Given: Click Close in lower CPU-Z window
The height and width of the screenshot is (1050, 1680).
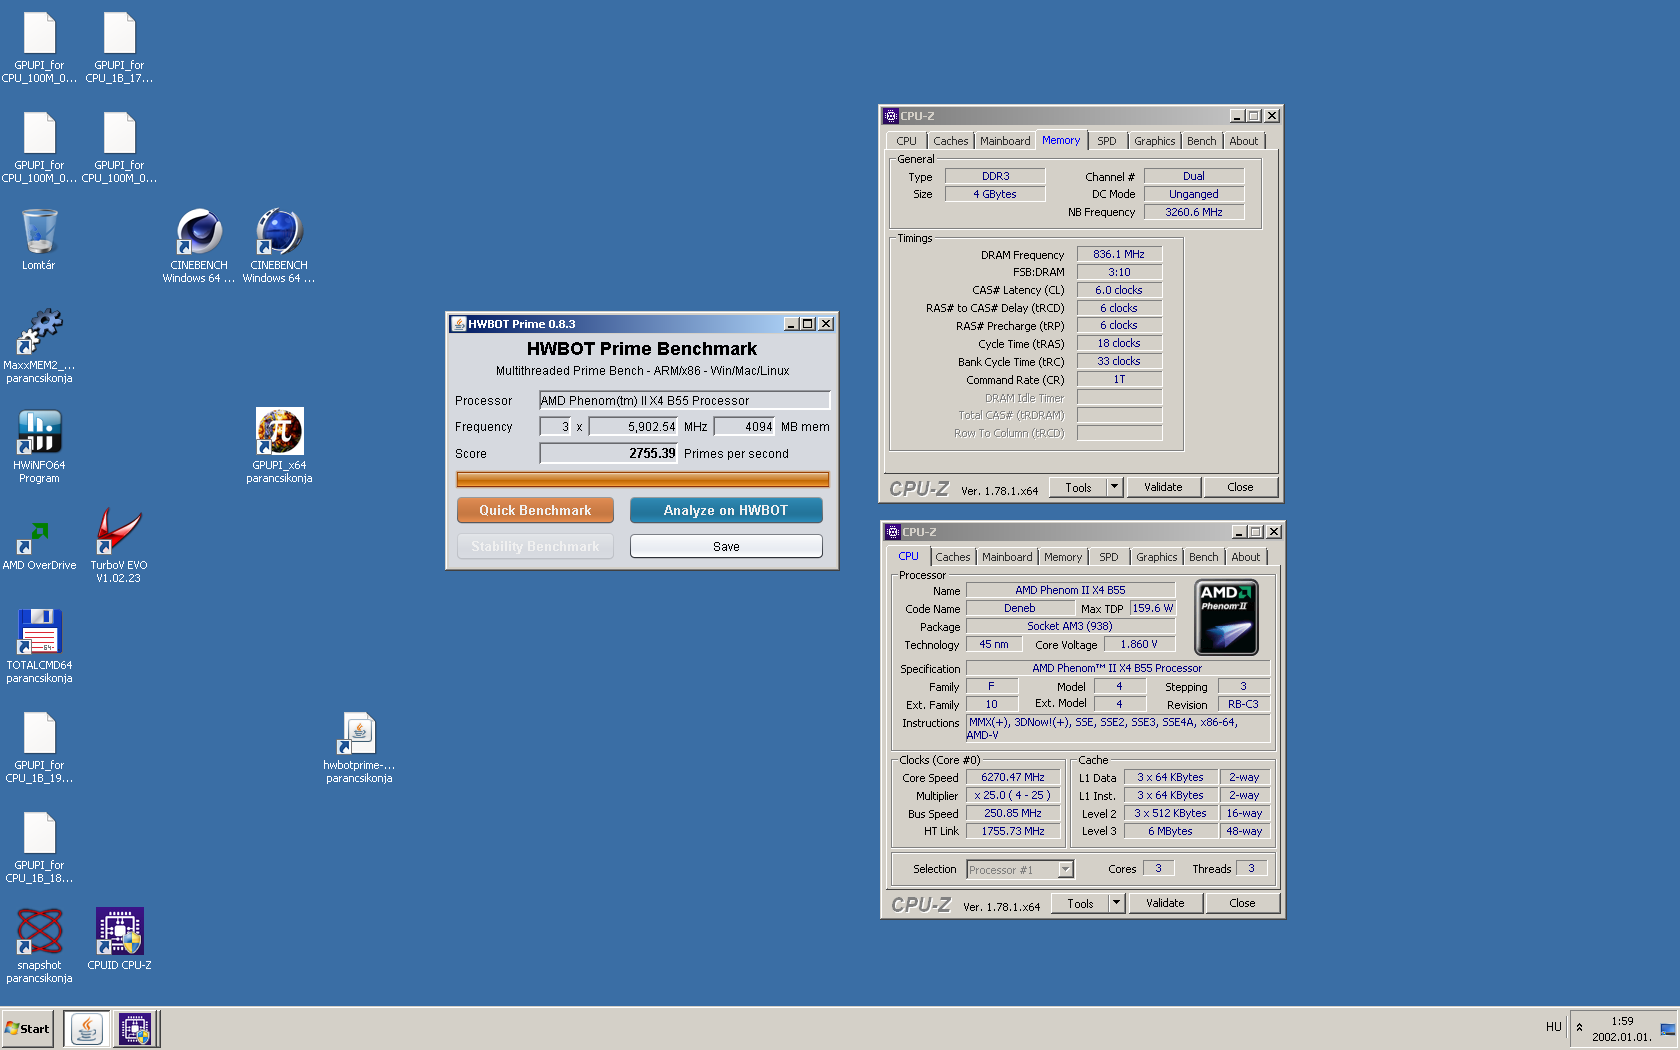Looking at the screenshot, I should (x=1242, y=903).
